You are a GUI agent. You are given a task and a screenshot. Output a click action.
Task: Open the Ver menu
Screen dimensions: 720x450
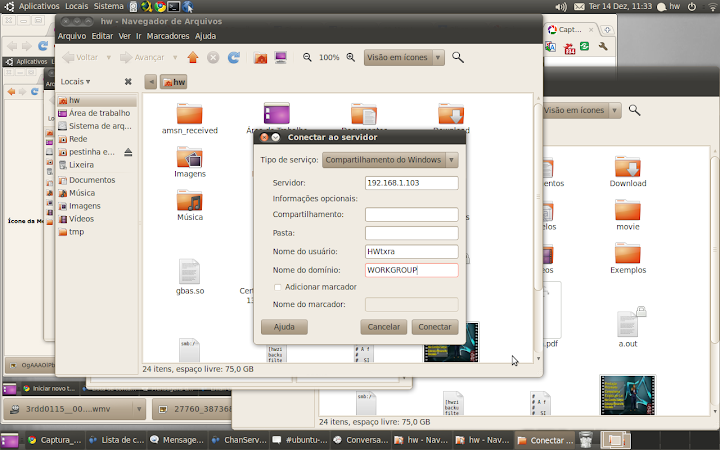[124, 36]
